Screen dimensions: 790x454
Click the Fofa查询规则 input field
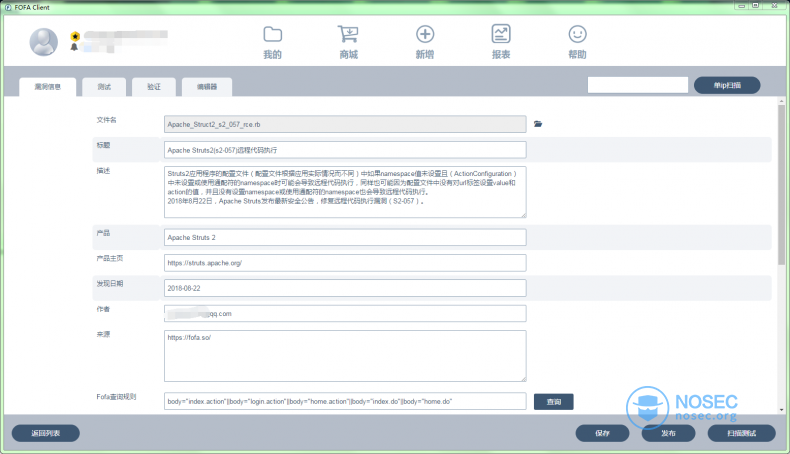pos(345,402)
